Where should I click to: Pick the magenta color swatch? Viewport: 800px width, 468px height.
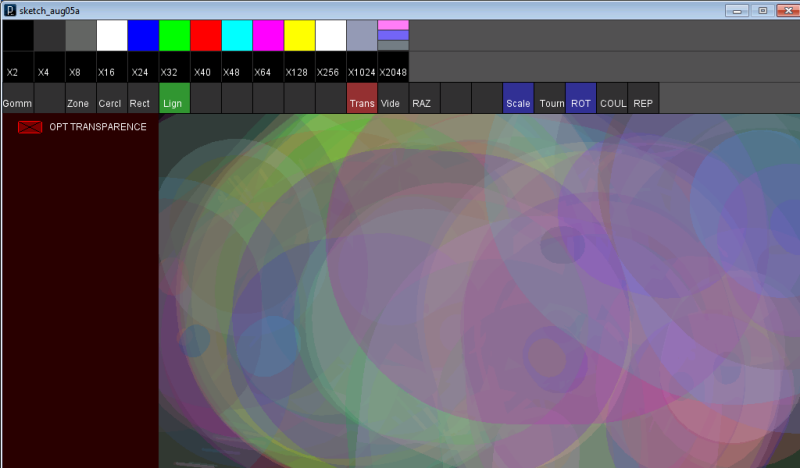tap(268, 36)
